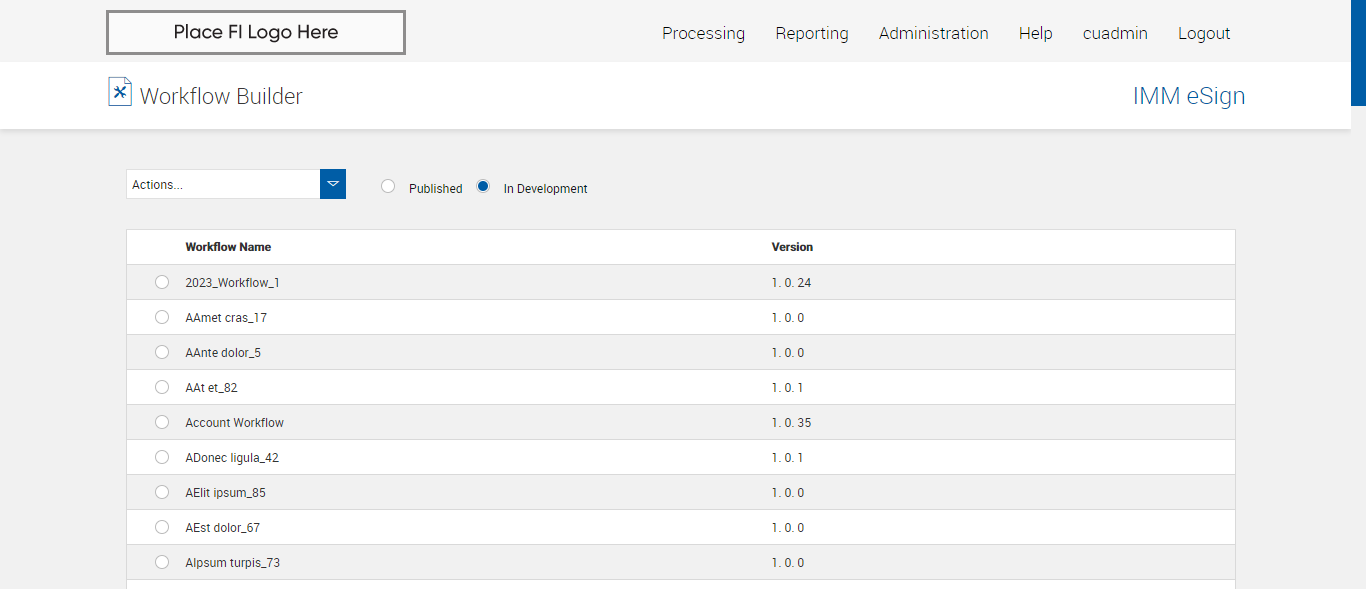Select radio for AAmet cras_17
Screen dimensions: 1366x589
[x=162, y=317]
